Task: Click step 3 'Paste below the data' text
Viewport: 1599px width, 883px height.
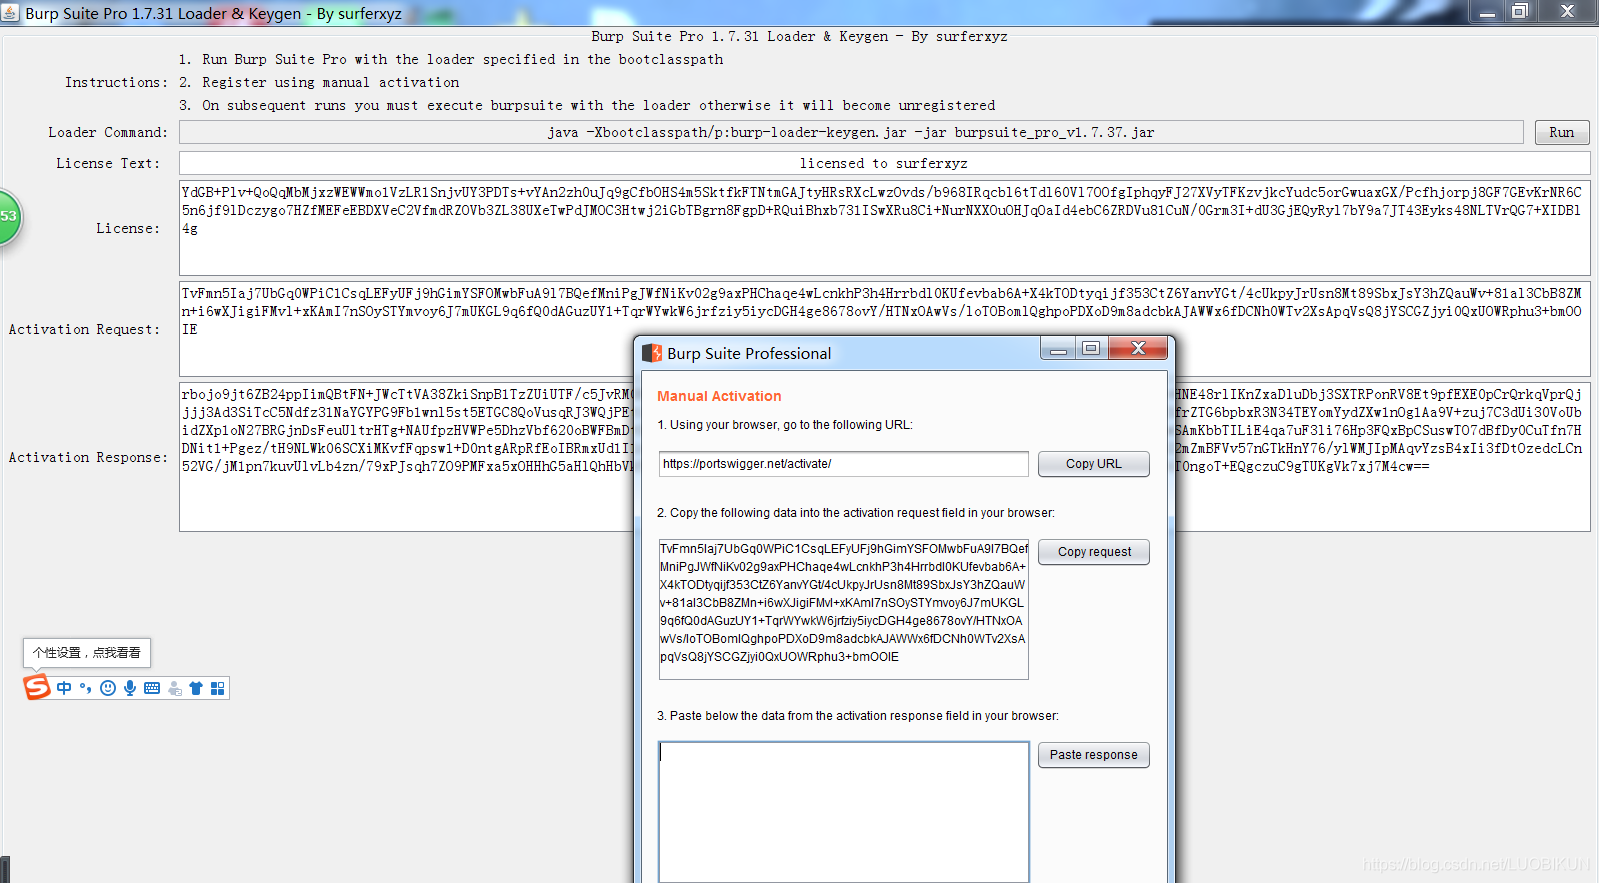Action: tap(858, 716)
